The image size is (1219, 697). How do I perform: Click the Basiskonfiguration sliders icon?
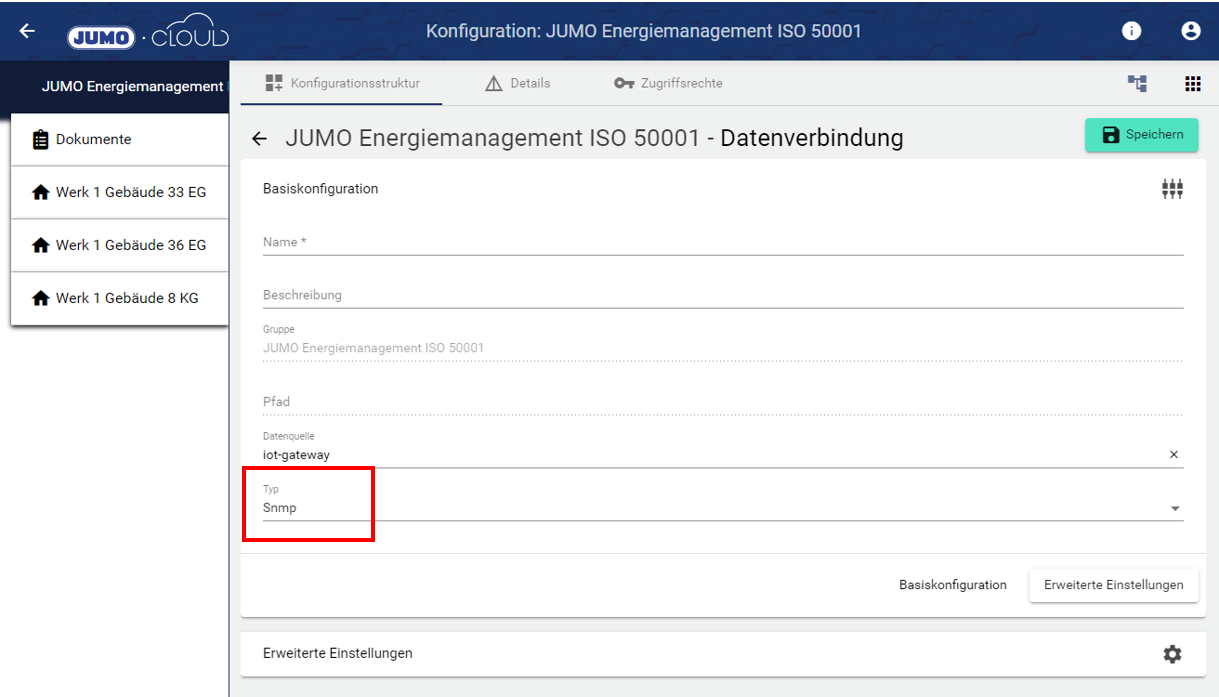1172,189
